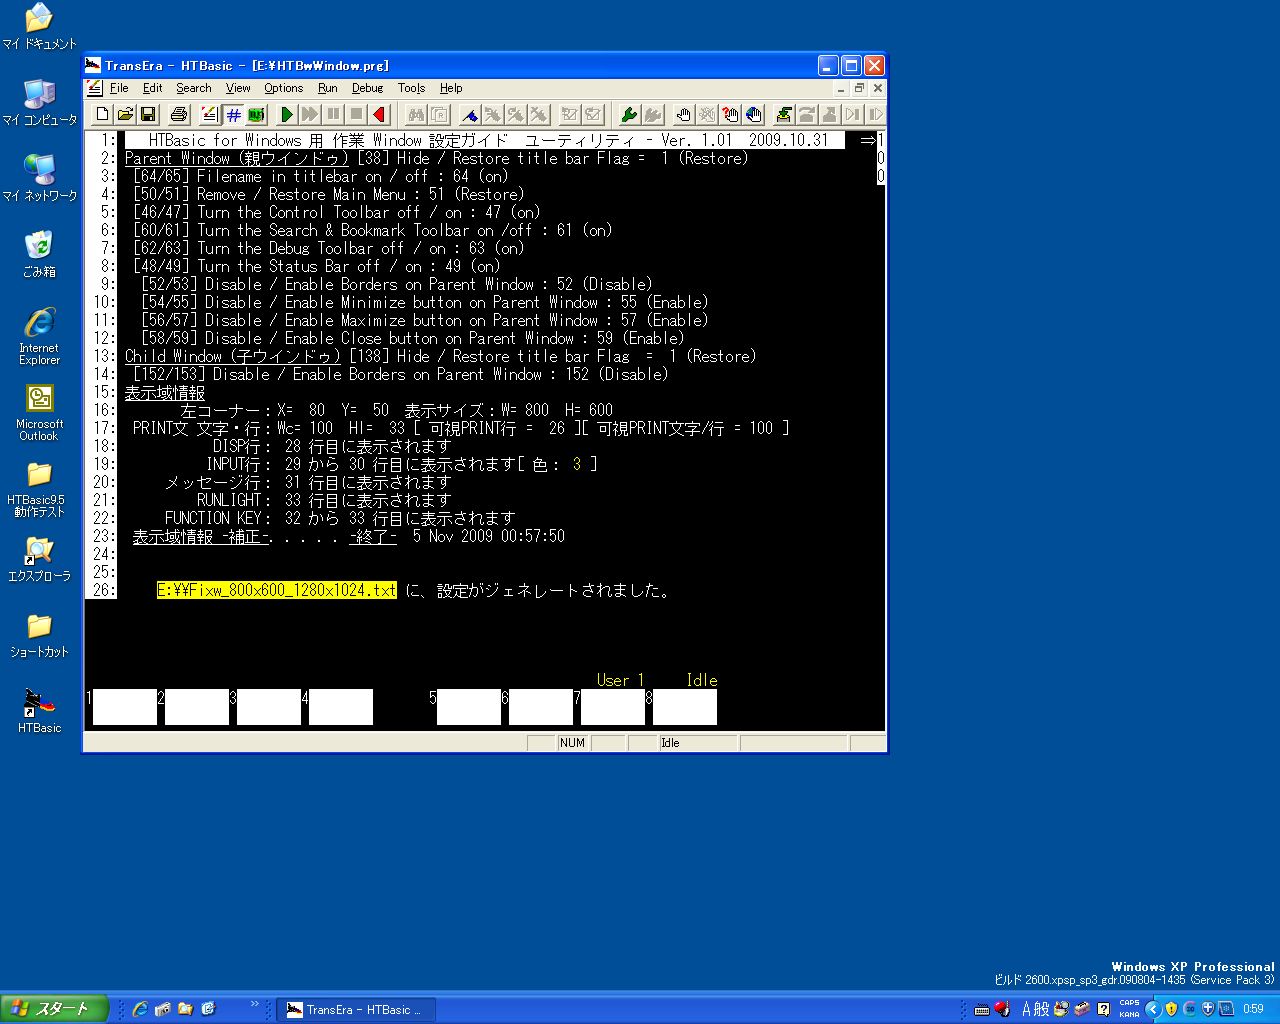
Task: Open a file with the folder icon
Action: point(125,115)
